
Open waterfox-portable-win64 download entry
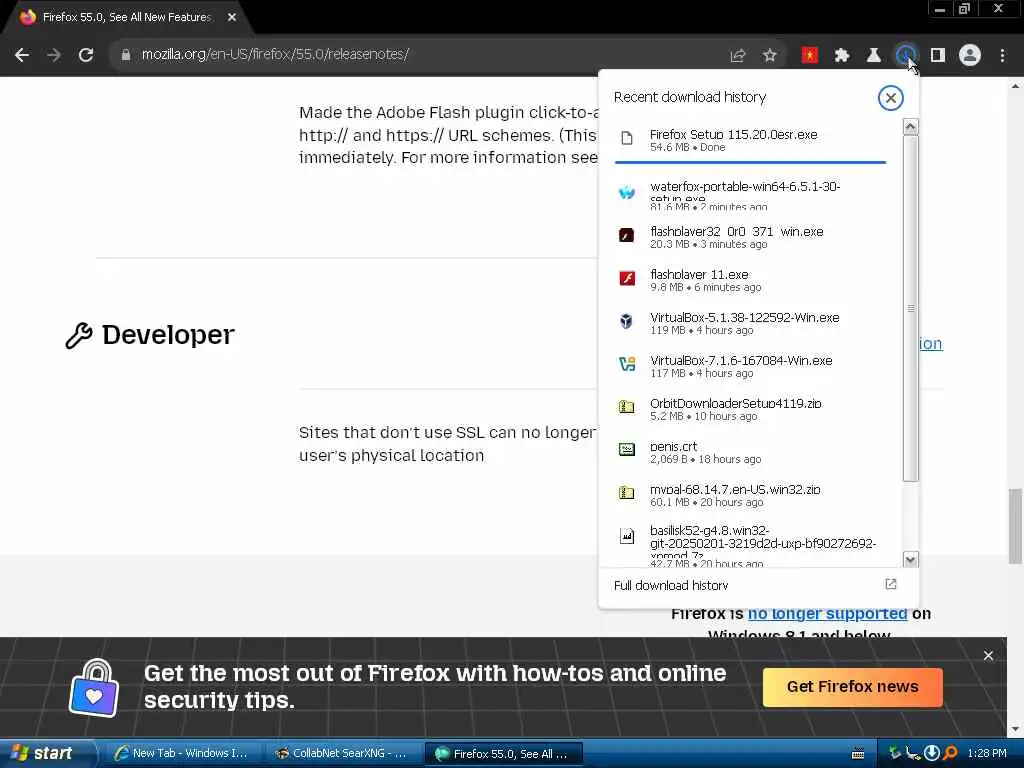(750, 193)
